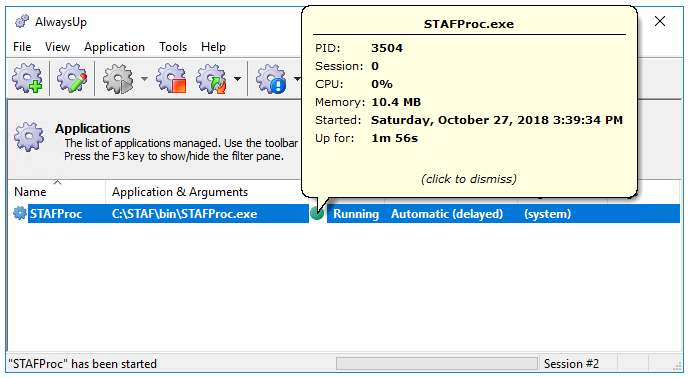
Task: Click the green status circle for STAFProc
Action: [317, 213]
